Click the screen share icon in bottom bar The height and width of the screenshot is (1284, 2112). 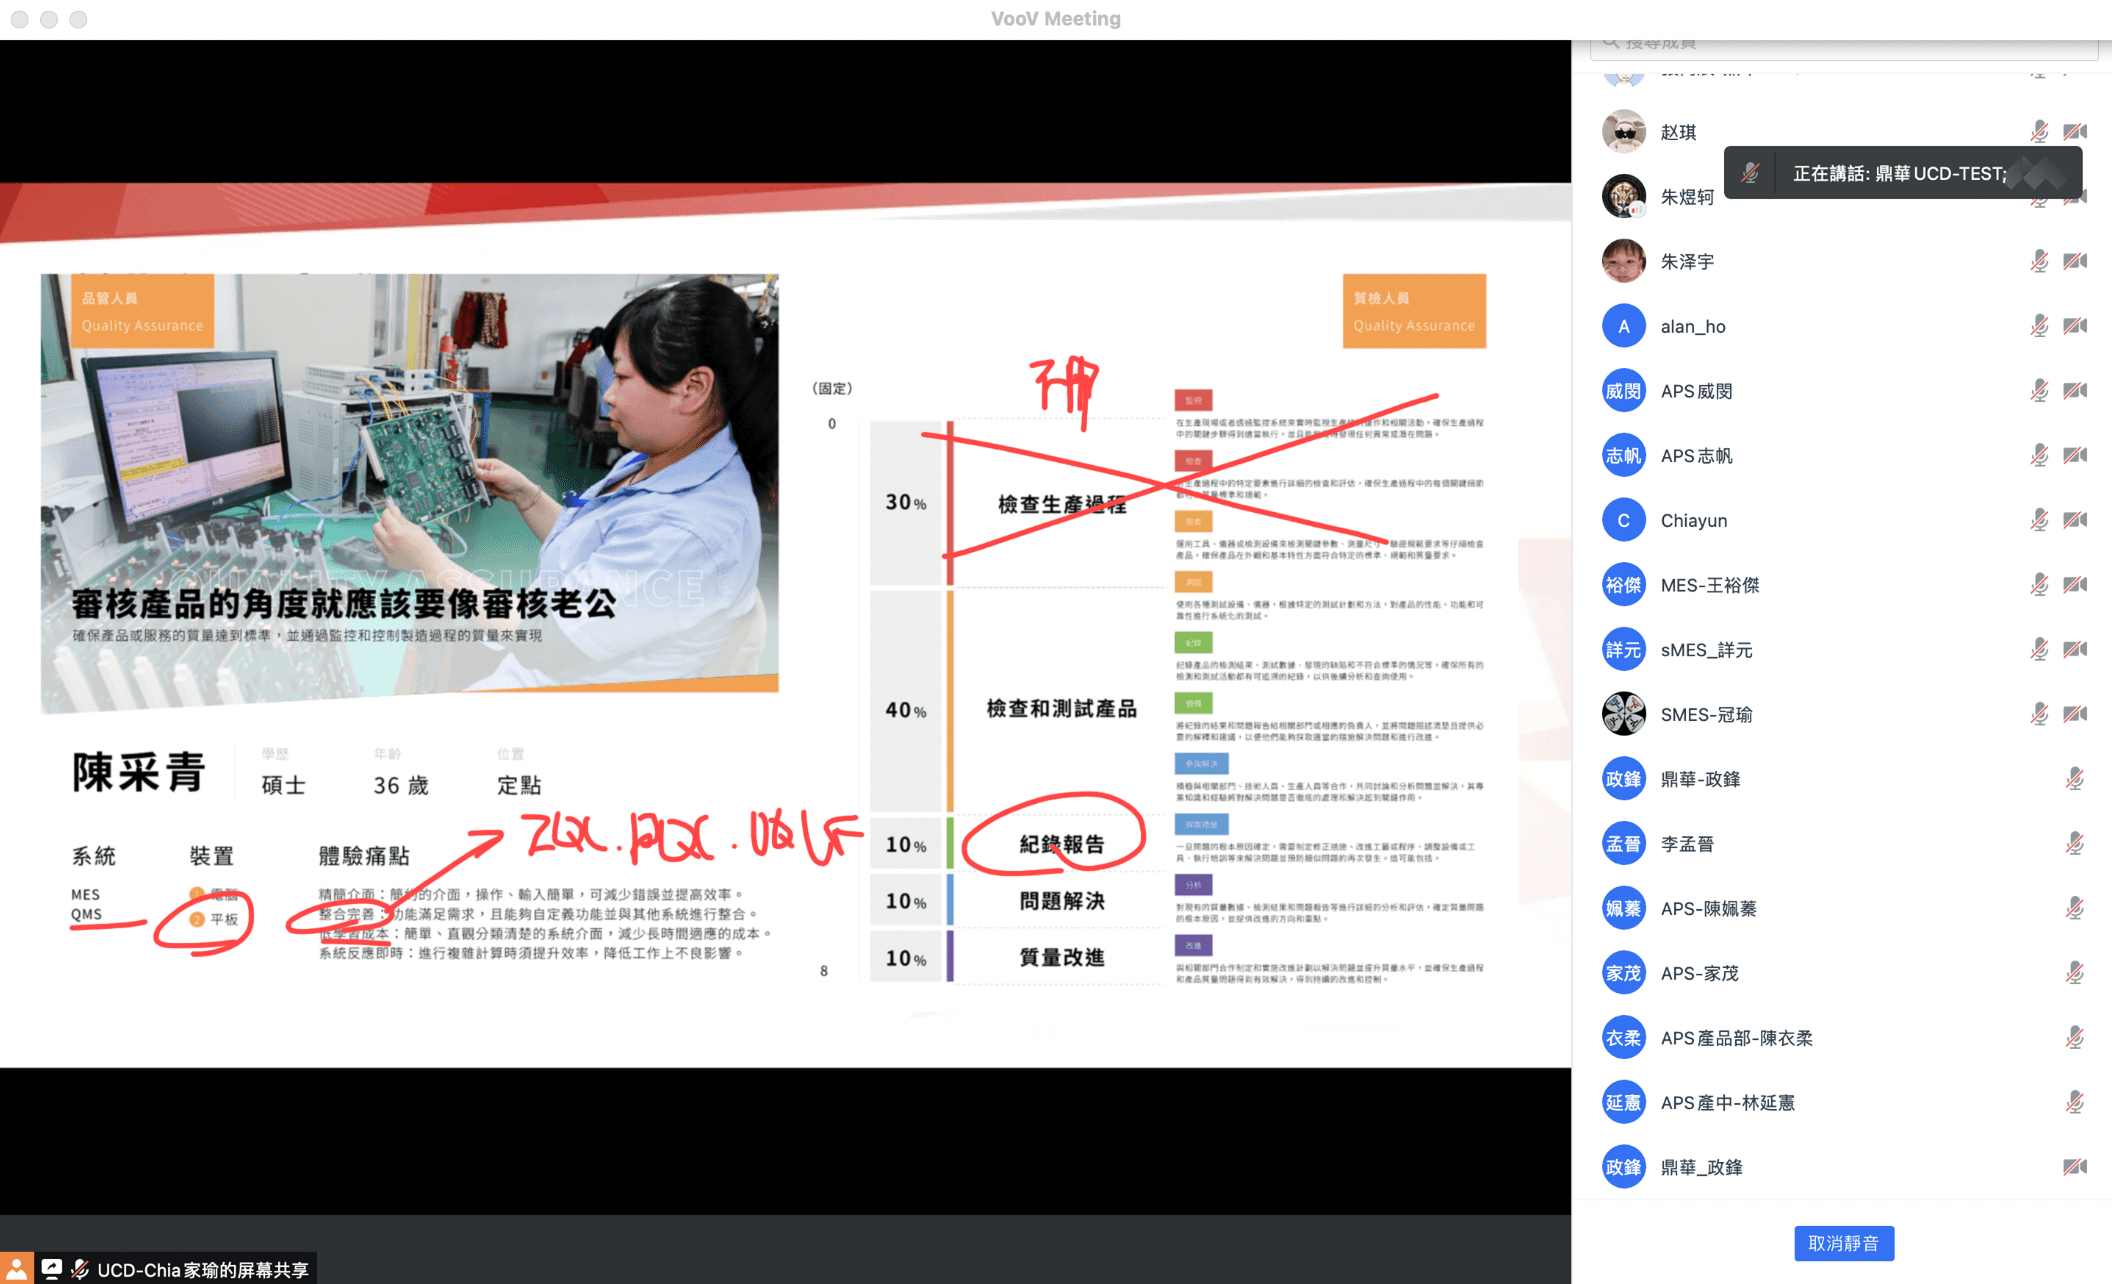52,1269
